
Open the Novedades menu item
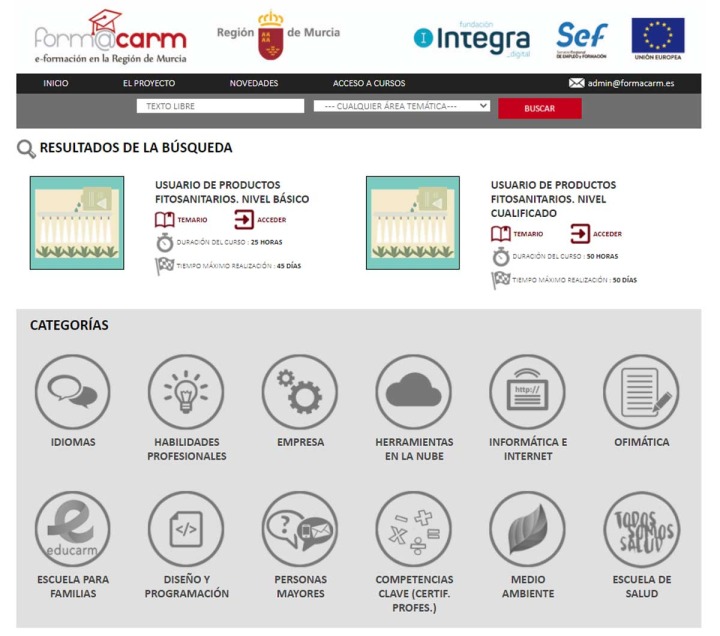[x=254, y=83]
